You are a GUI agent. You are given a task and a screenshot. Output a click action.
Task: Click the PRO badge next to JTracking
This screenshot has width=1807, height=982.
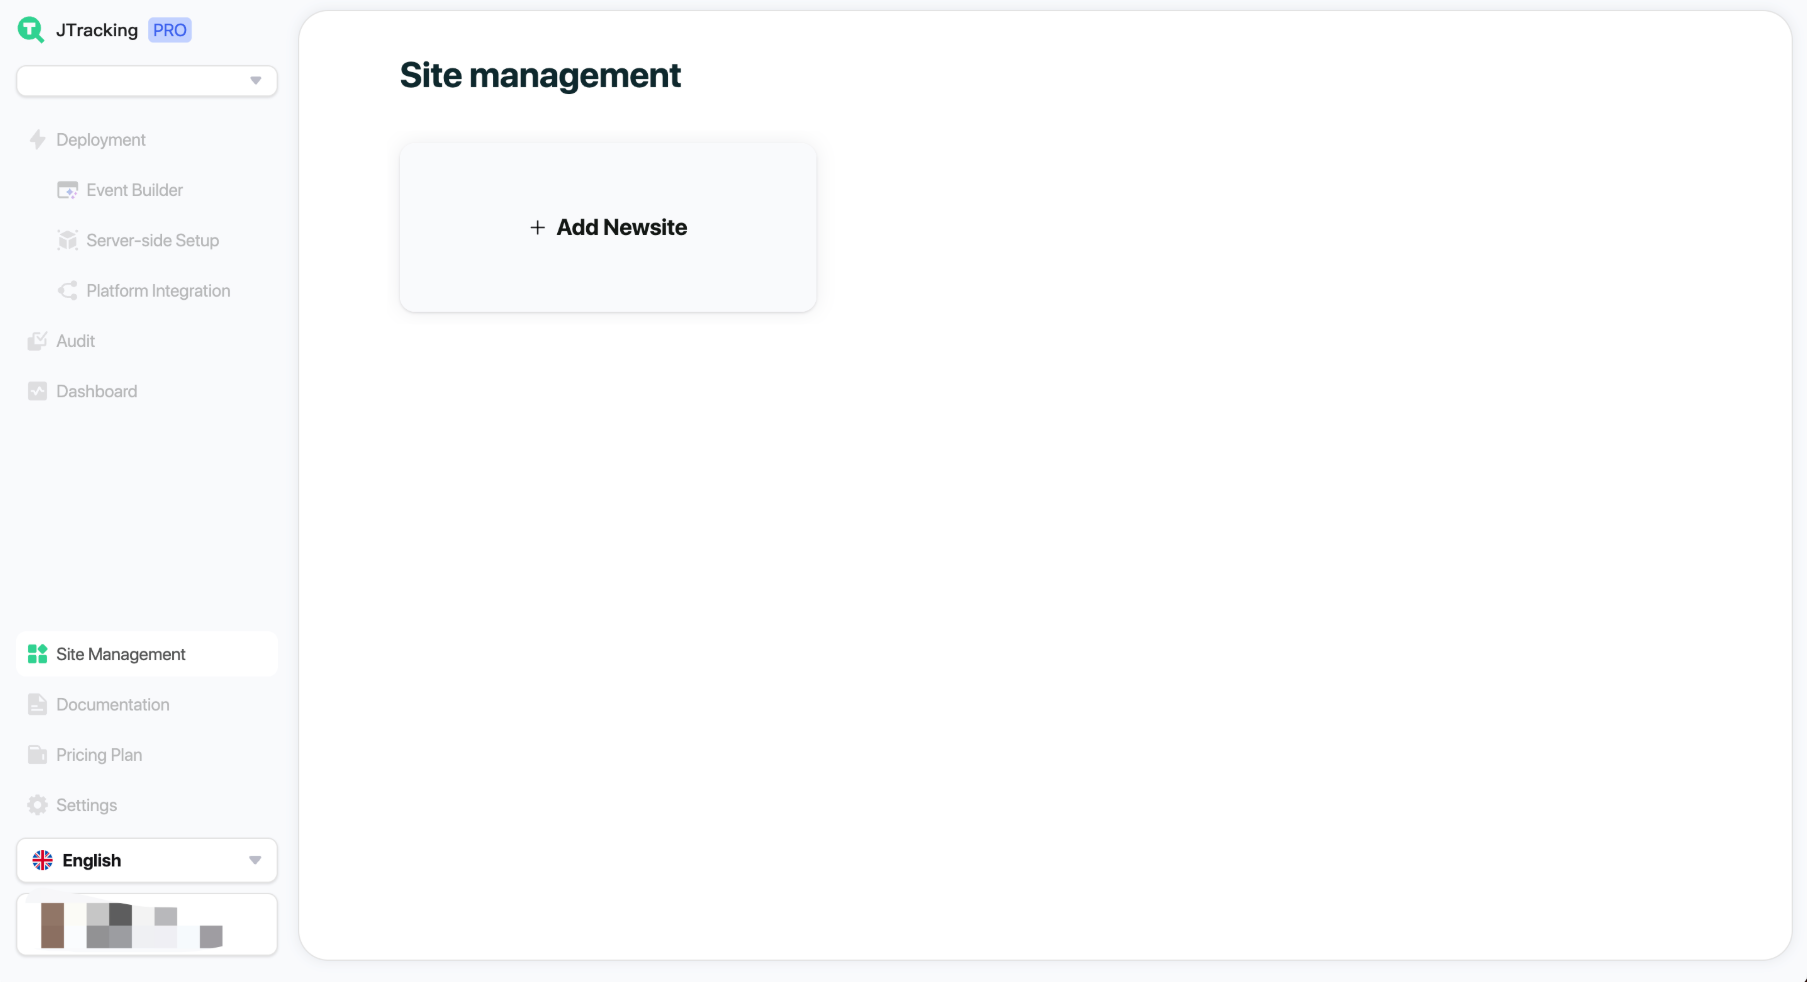point(170,30)
